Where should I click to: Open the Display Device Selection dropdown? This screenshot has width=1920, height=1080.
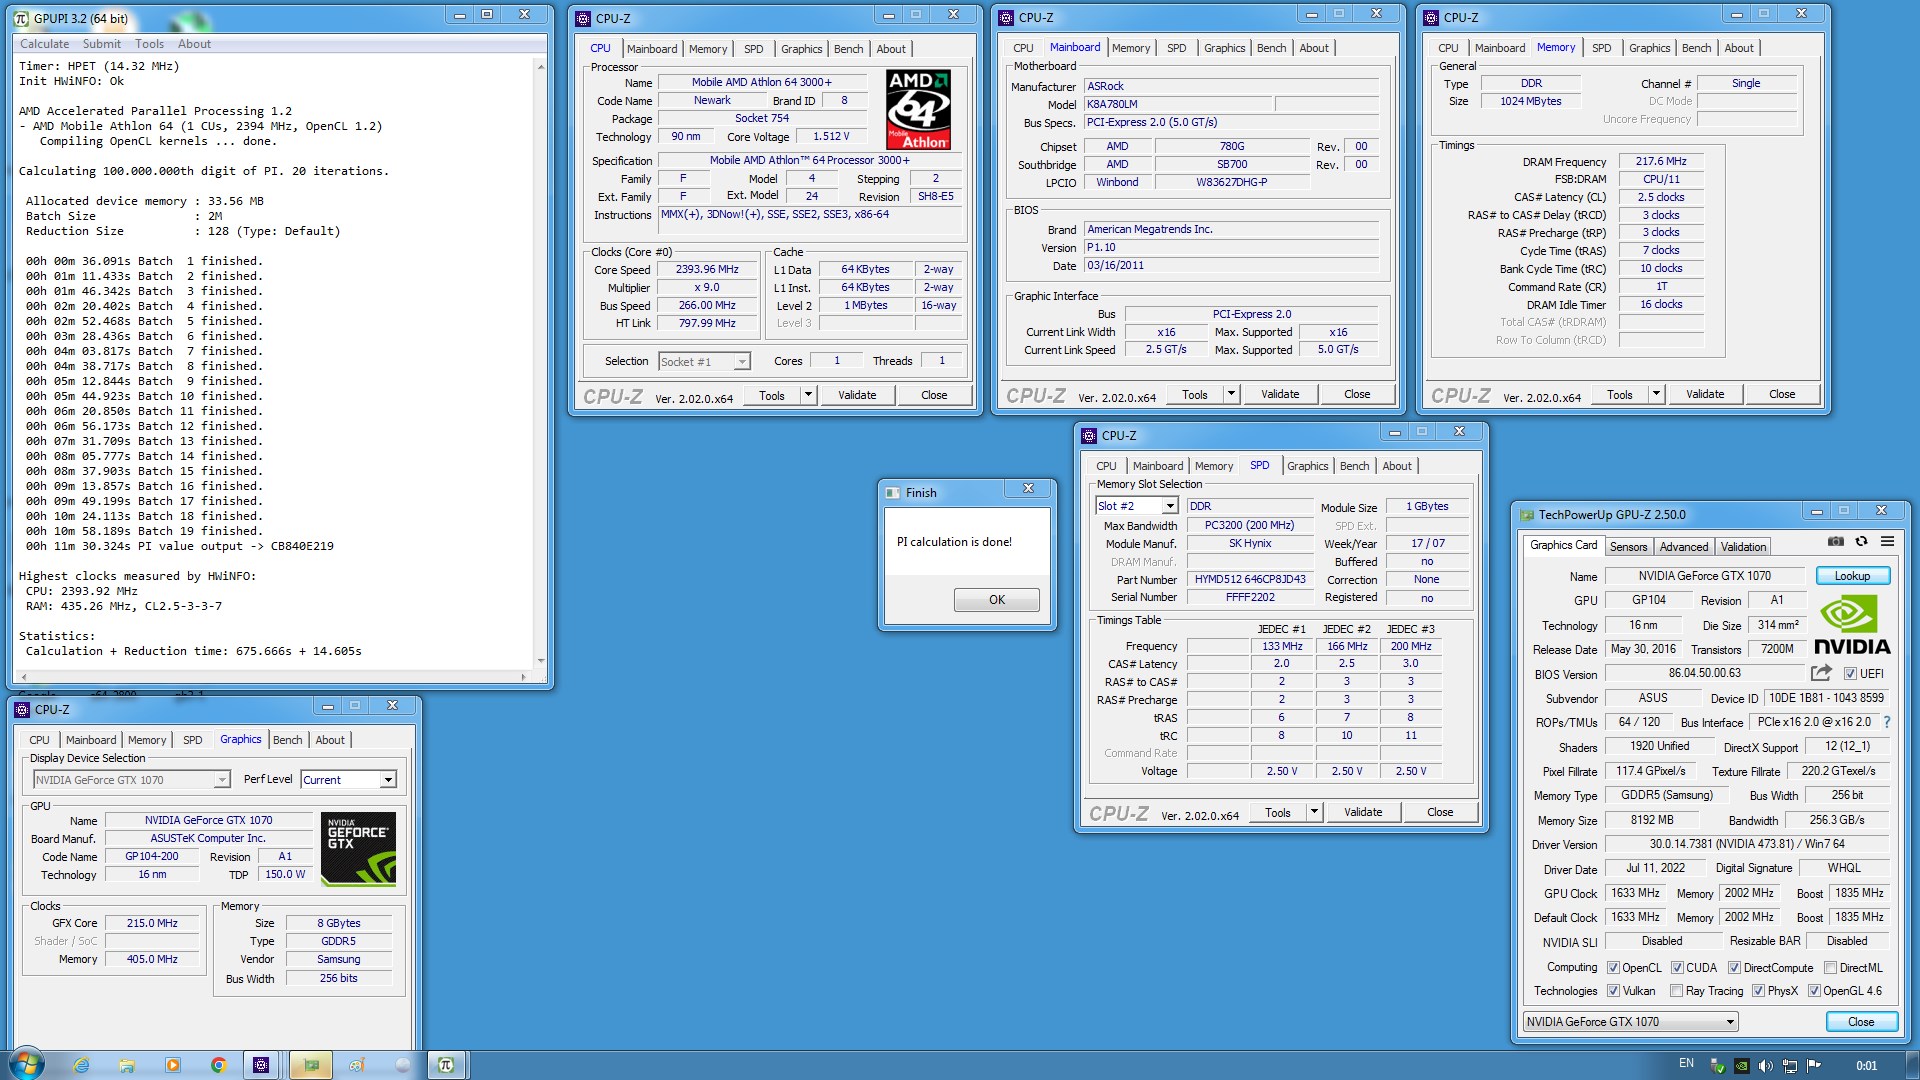[x=132, y=780]
